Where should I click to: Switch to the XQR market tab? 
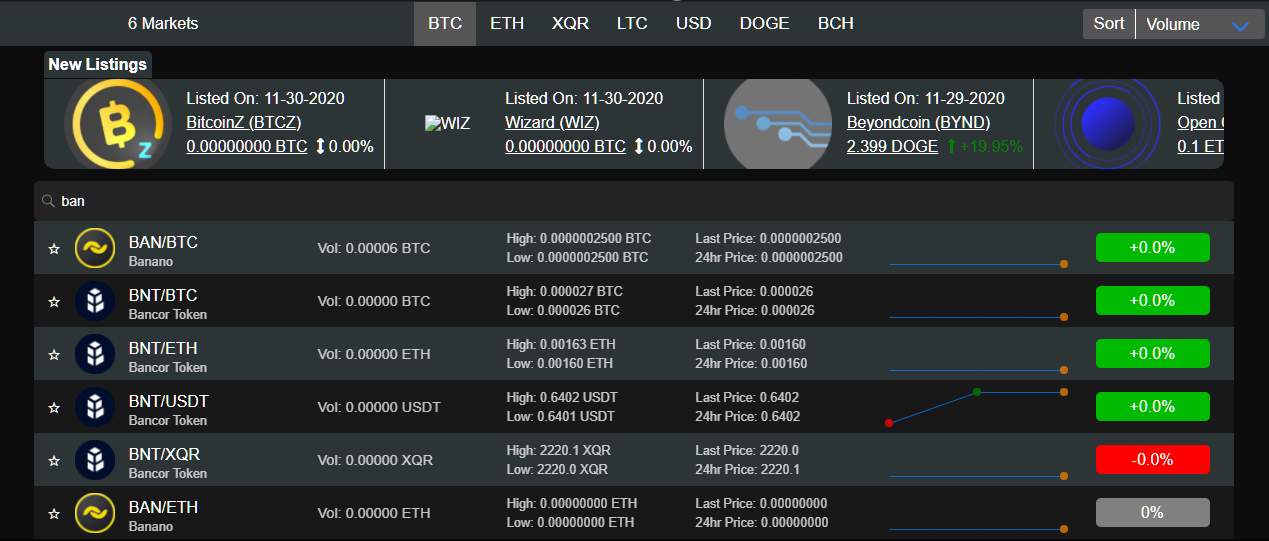tap(570, 23)
